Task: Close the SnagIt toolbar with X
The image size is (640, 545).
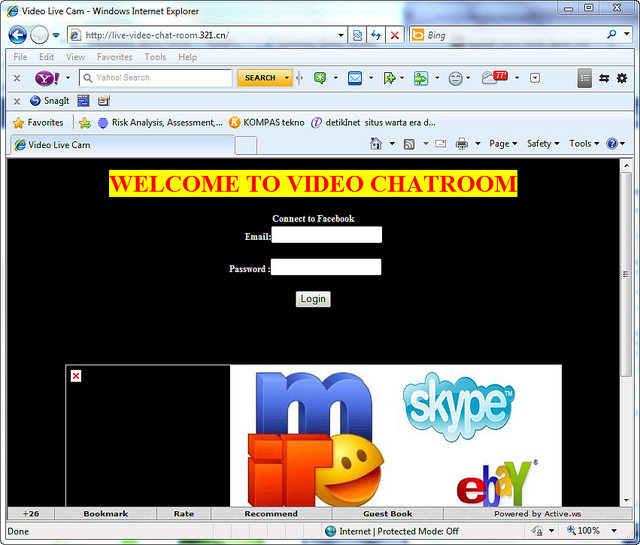Action: [17, 101]
